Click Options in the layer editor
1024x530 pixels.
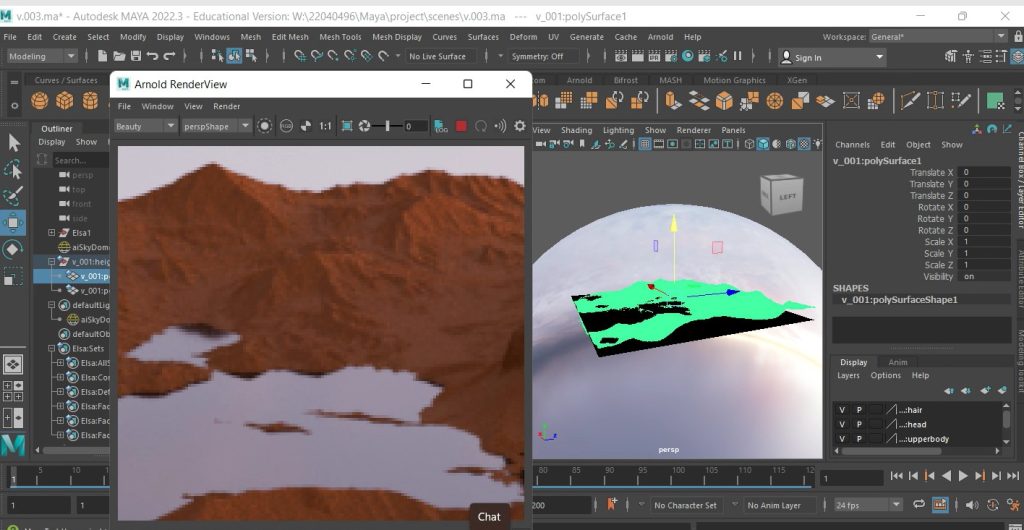pos(886,375)
